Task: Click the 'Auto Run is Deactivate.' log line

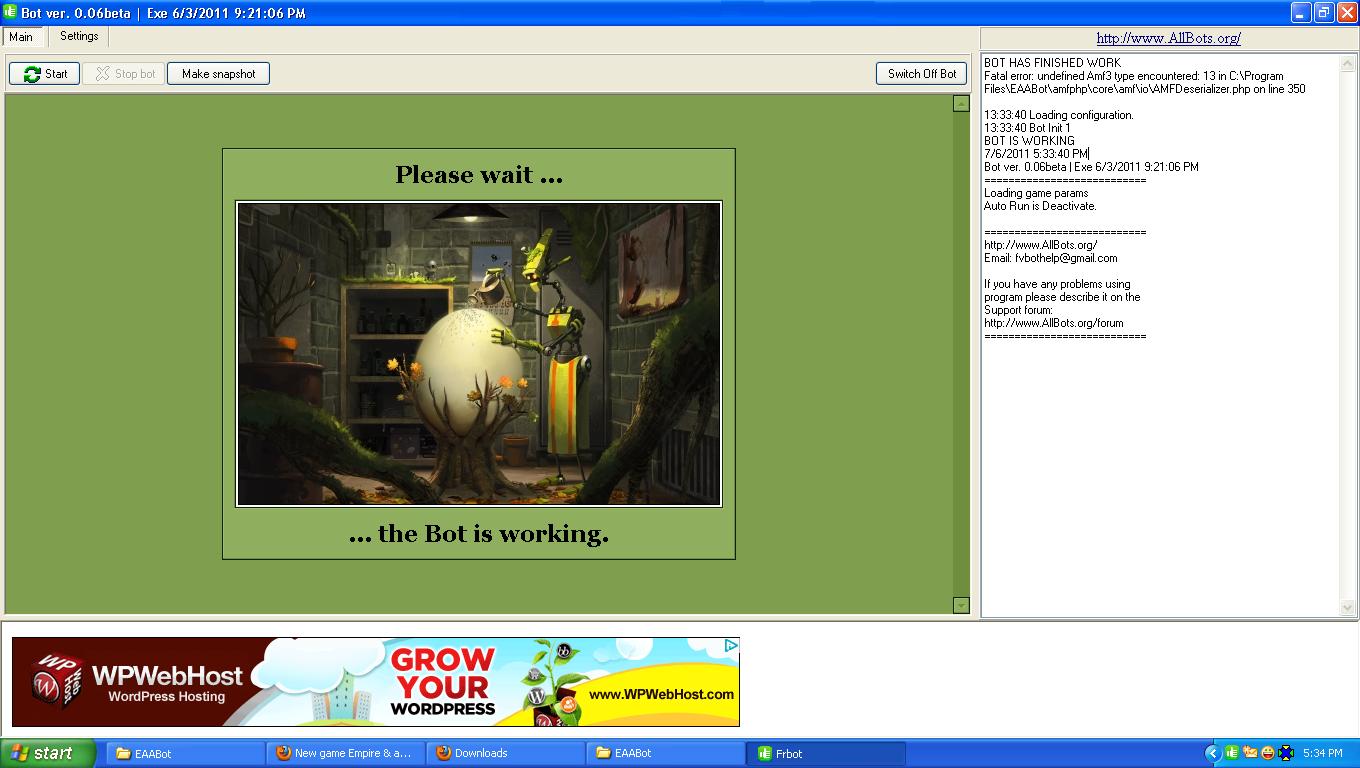Action: pyautogui.click(x=1040, y=206)
